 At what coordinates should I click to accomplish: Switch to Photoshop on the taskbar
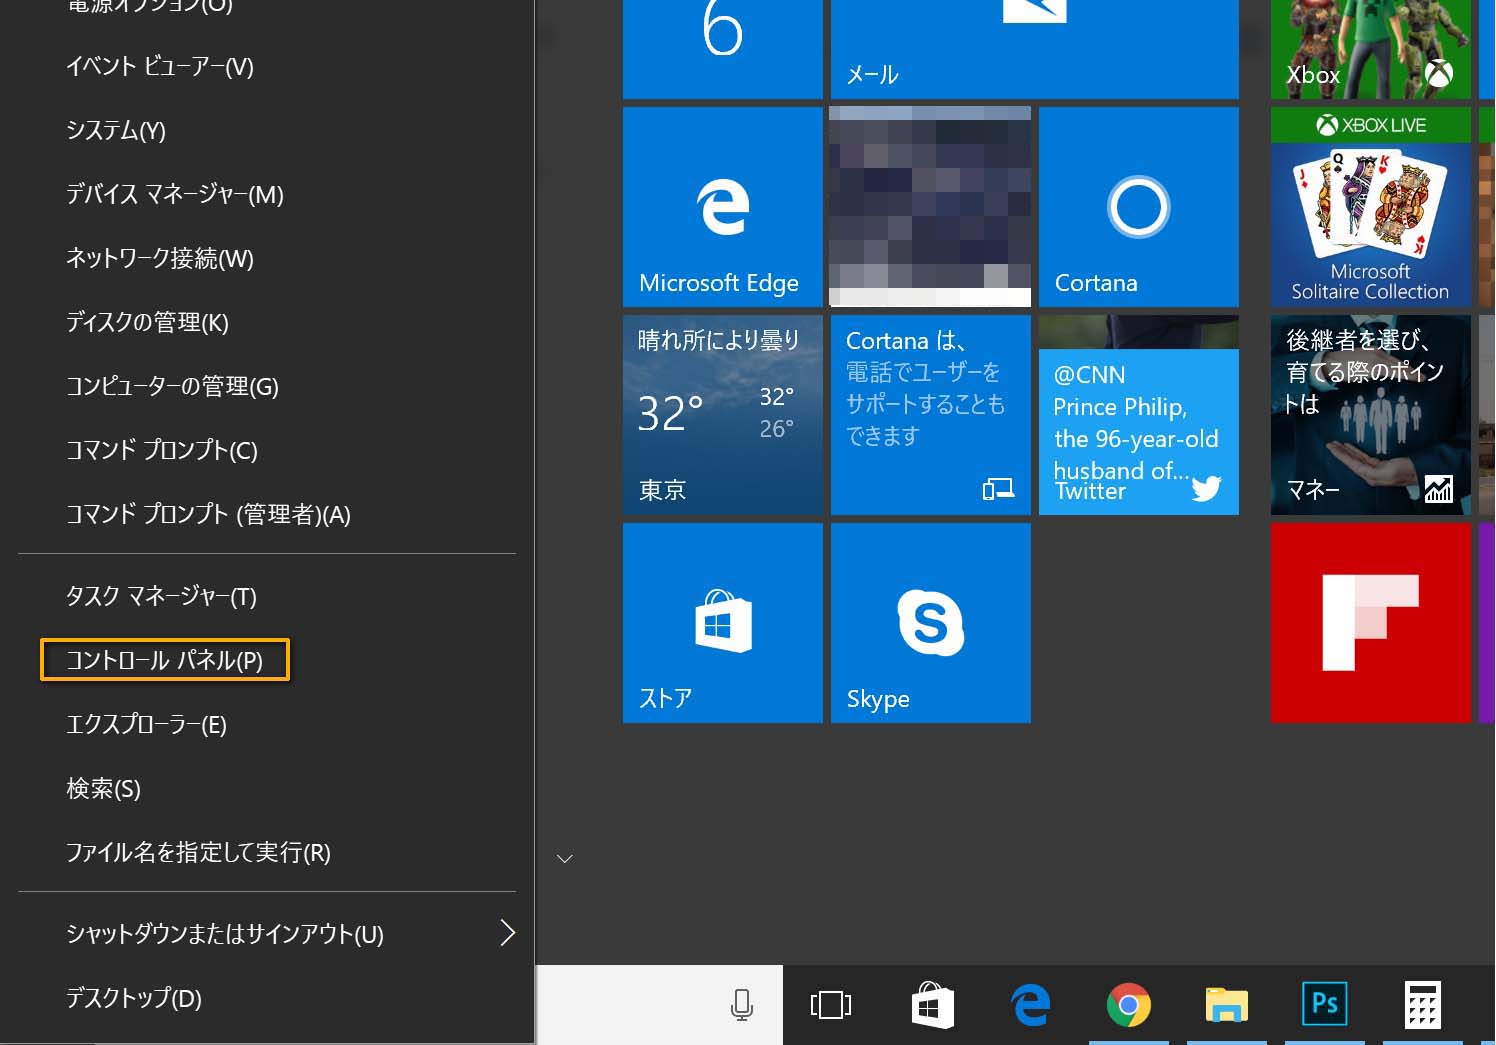coord(1325,1004)
